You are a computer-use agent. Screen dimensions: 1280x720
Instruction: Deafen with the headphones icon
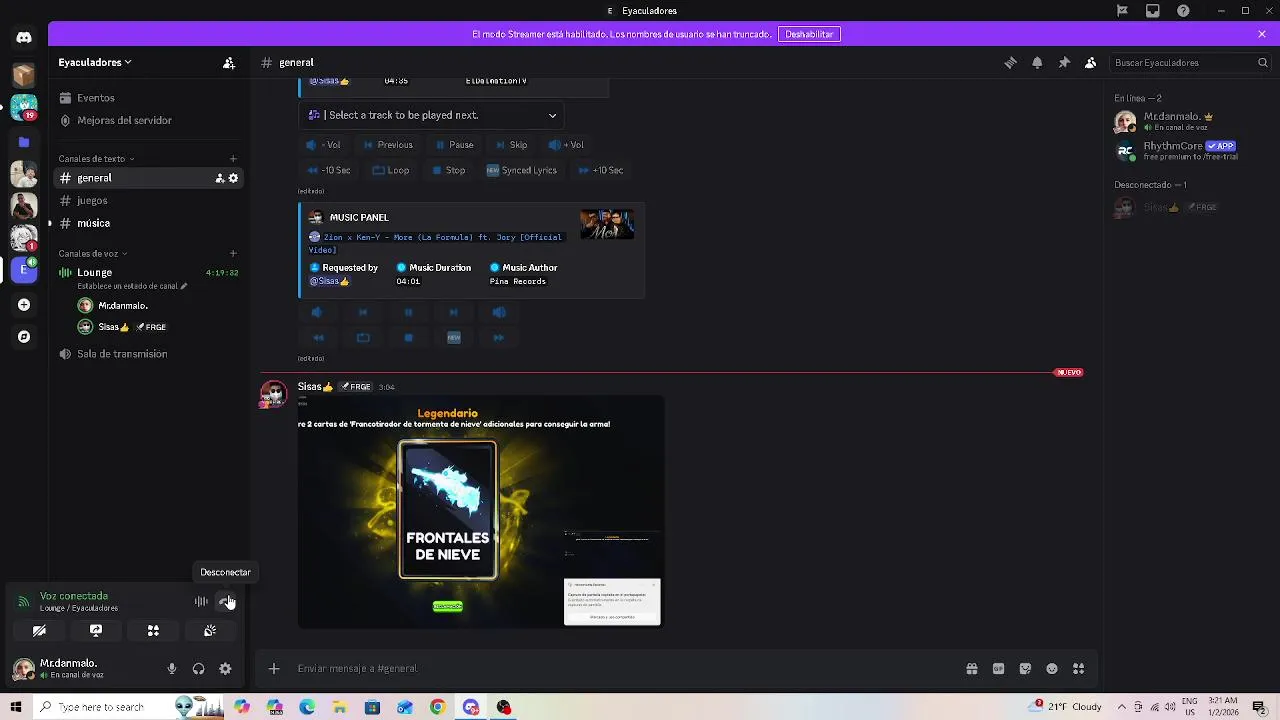198,669
